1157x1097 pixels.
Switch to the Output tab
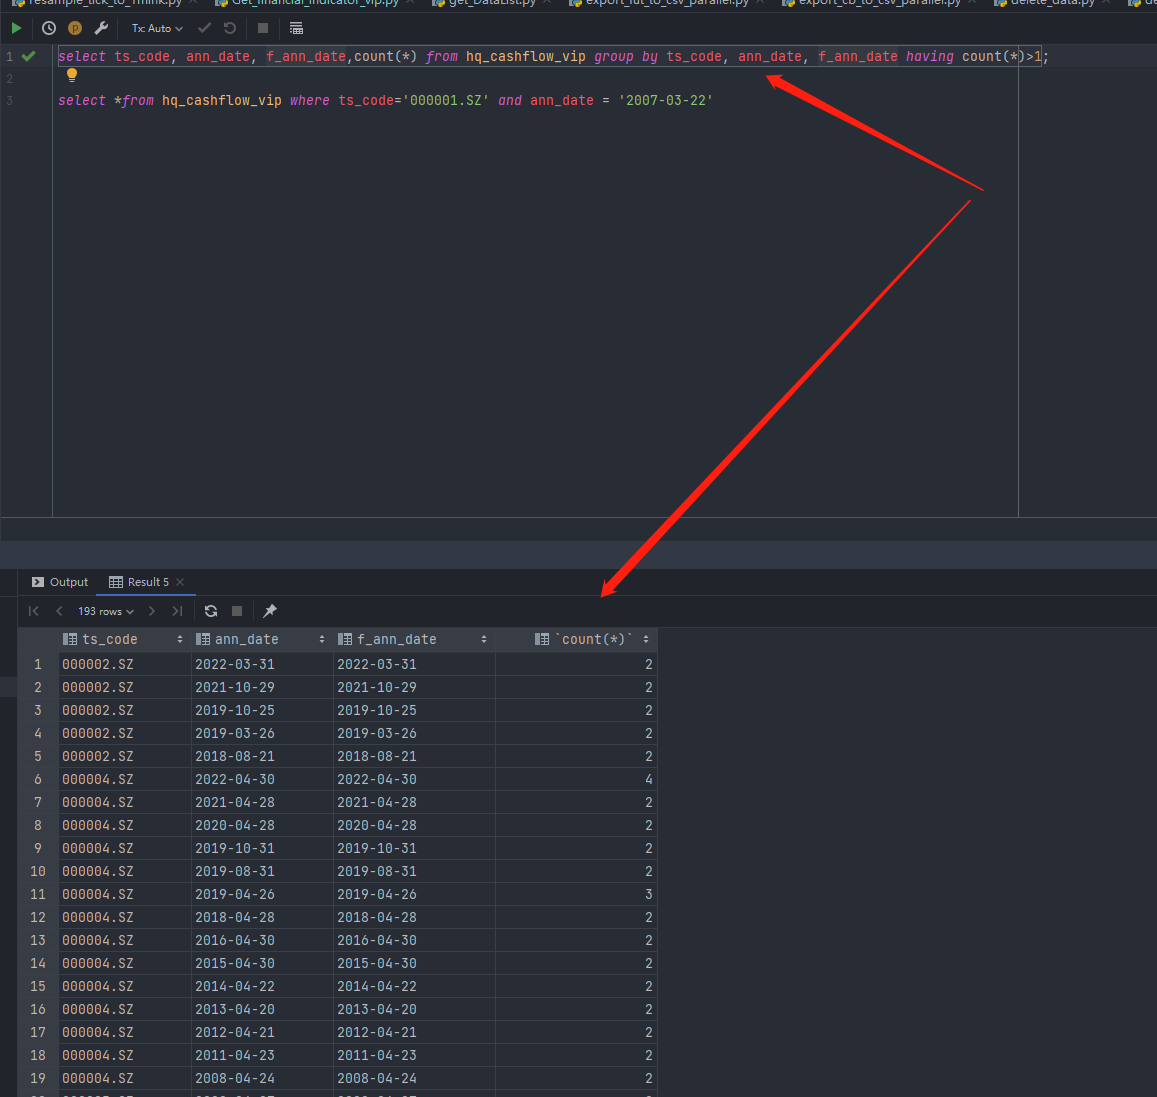pos(60,582)
